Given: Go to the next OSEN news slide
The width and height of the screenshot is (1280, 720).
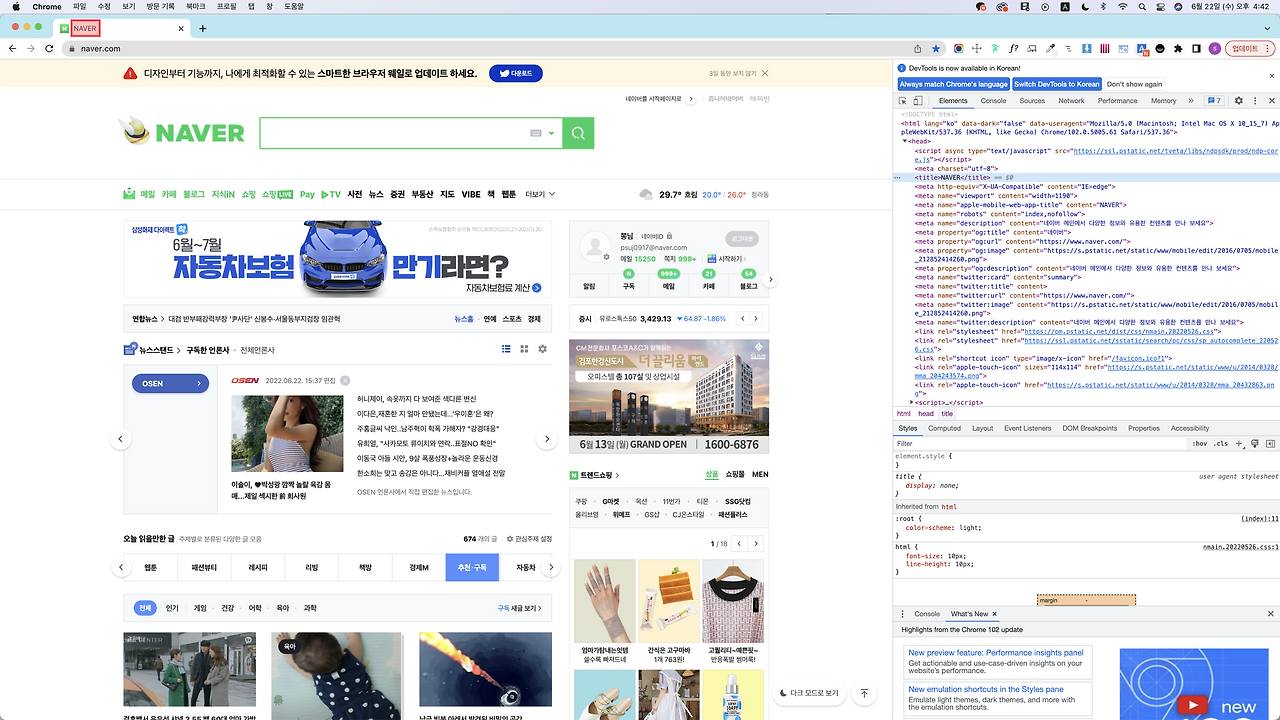Looking at the screenshot, I should (547, 439).
